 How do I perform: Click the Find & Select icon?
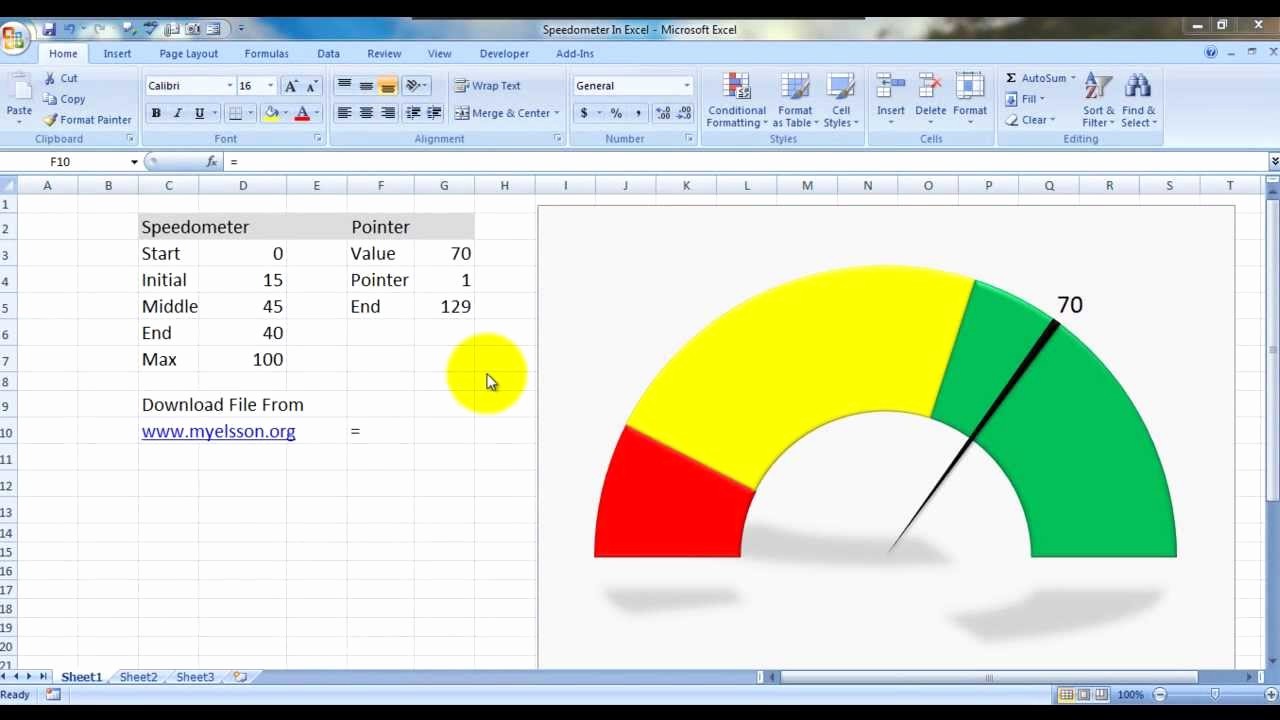(1140, 99)
